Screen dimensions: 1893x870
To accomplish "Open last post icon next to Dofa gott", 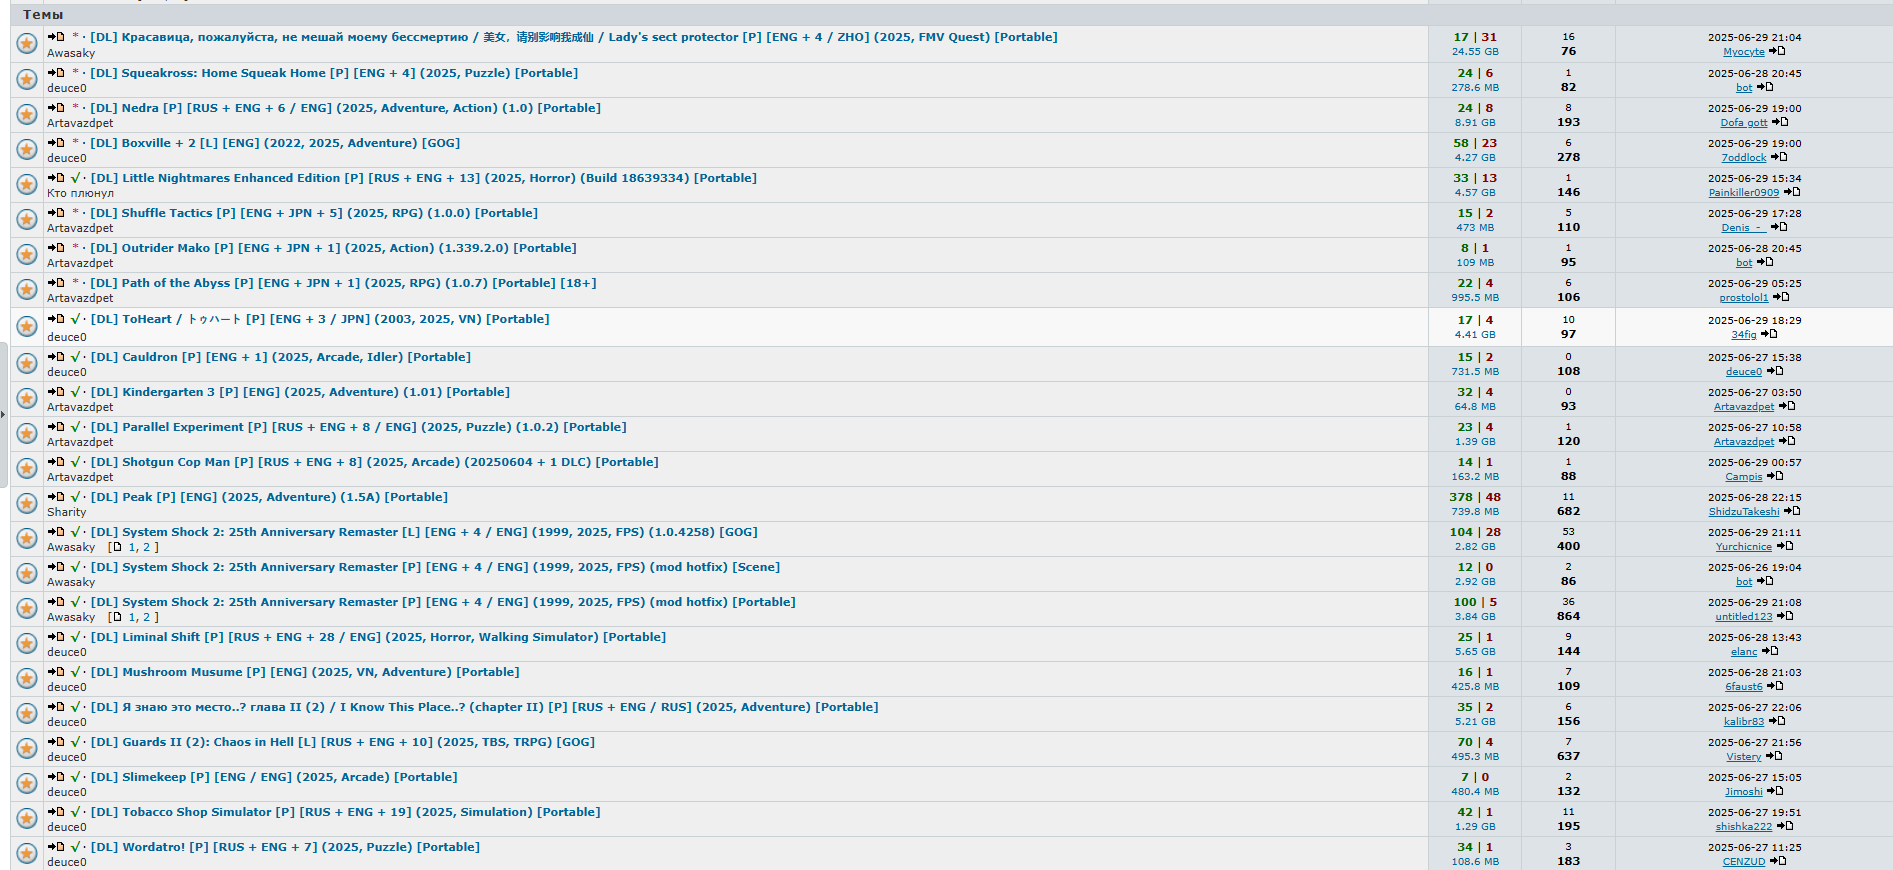I will pyautogui.click(x=1780, y=122).
